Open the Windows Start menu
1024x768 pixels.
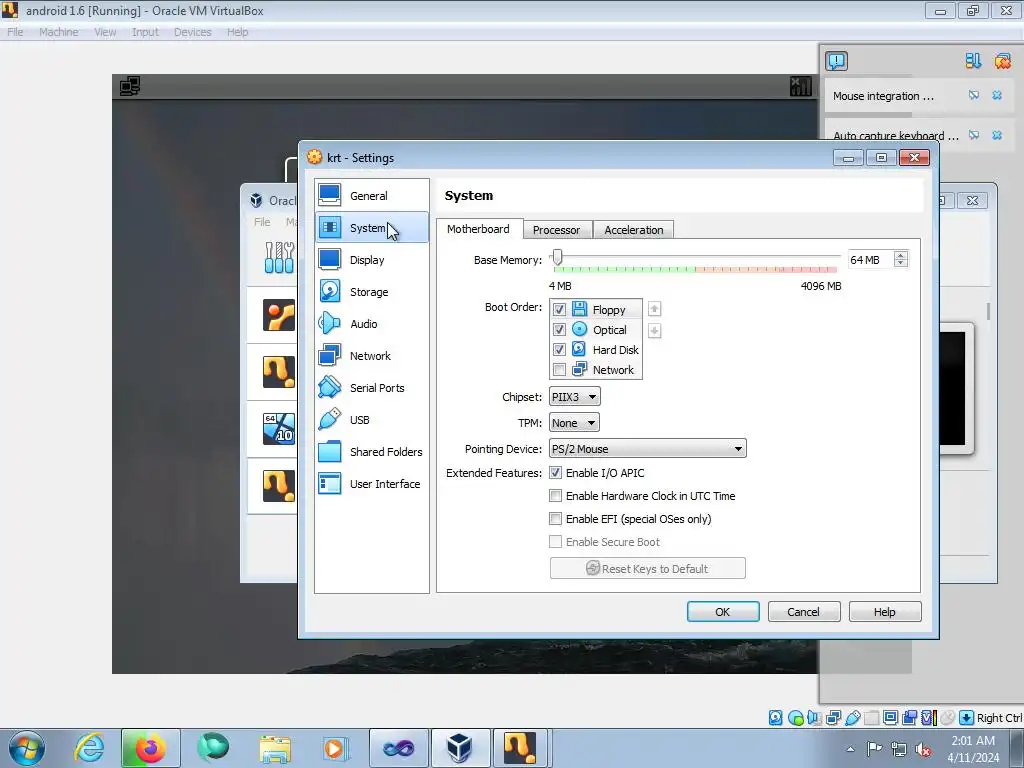27,748
